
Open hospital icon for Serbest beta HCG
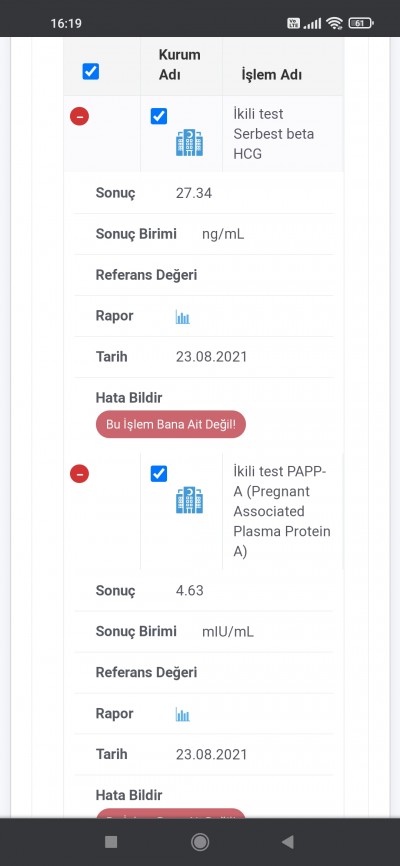click(190, 142)
